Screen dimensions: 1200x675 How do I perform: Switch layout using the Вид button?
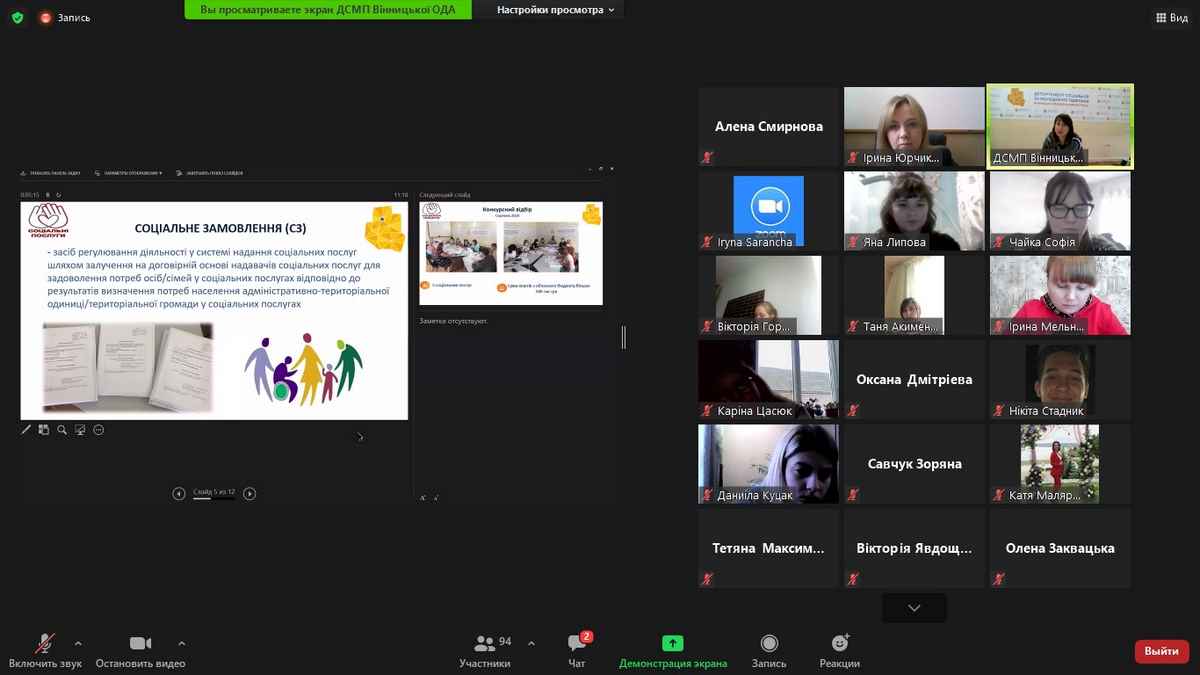coord(1172,18)
